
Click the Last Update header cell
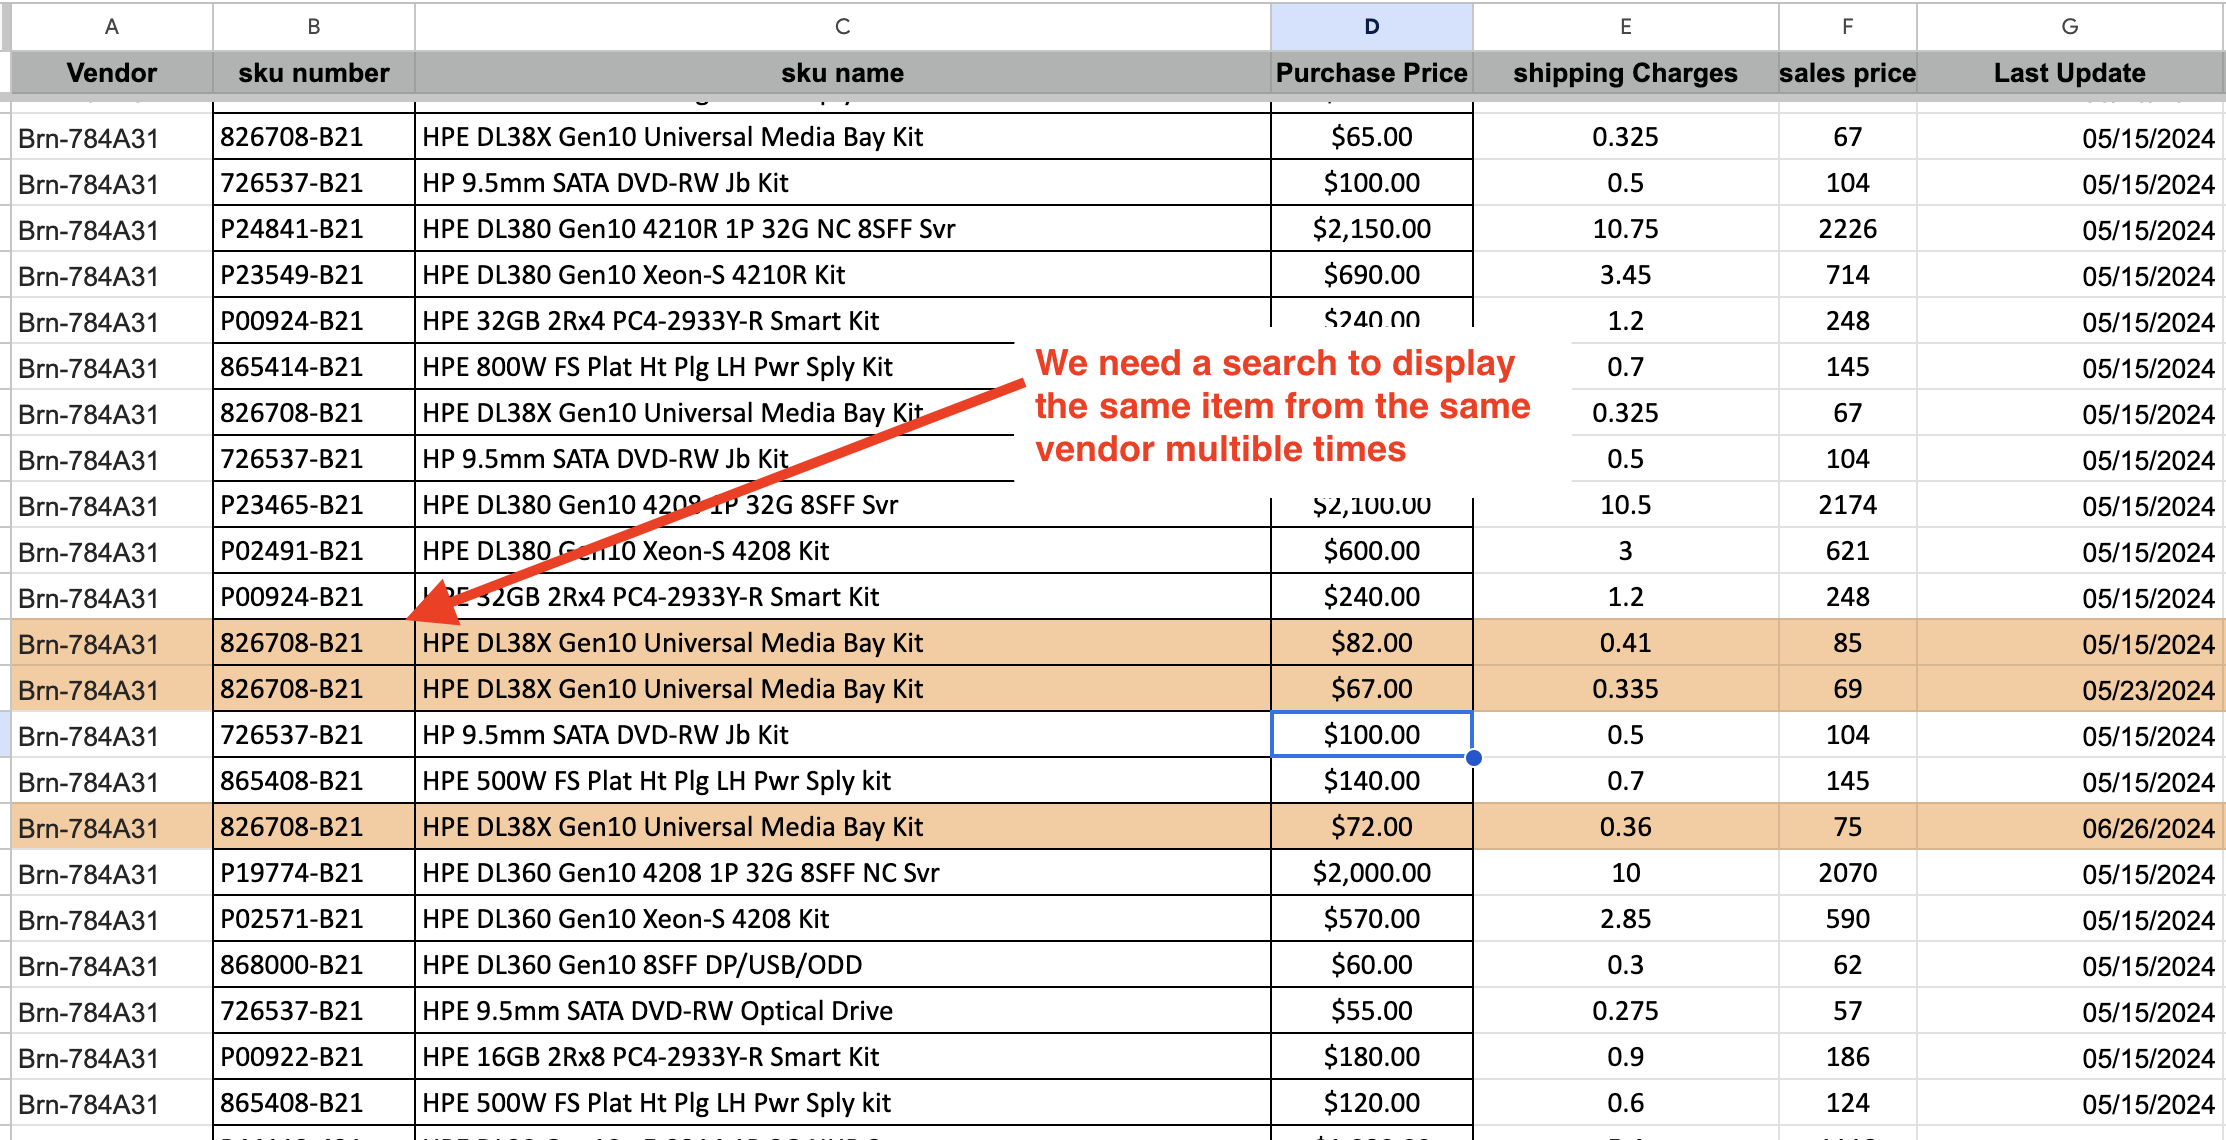click(x=2069, y=72)
